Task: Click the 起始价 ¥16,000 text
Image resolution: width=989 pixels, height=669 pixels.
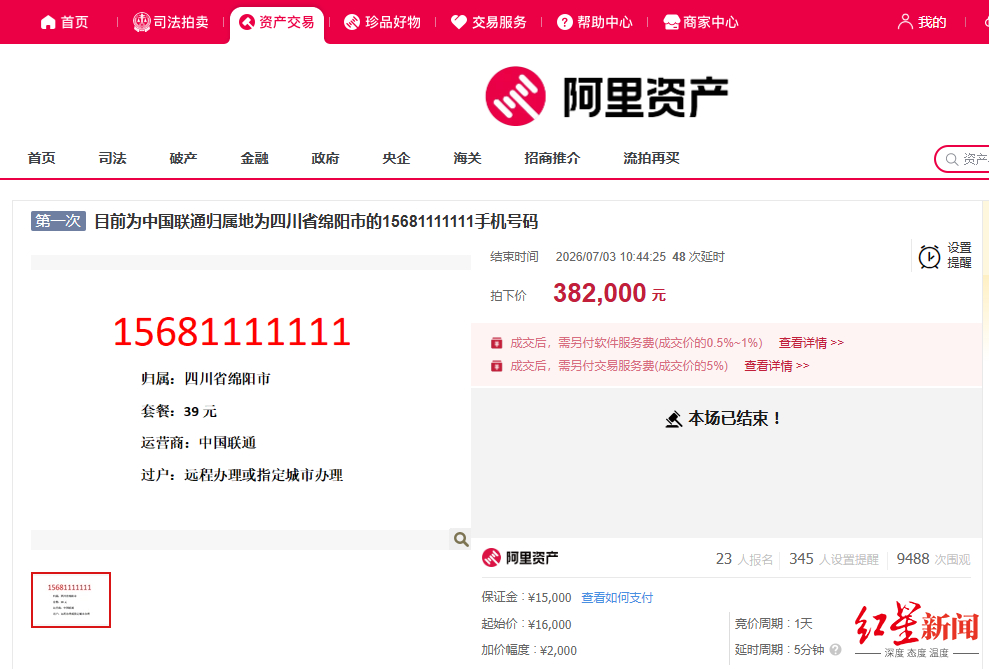Action: click(x=526, y=624)
